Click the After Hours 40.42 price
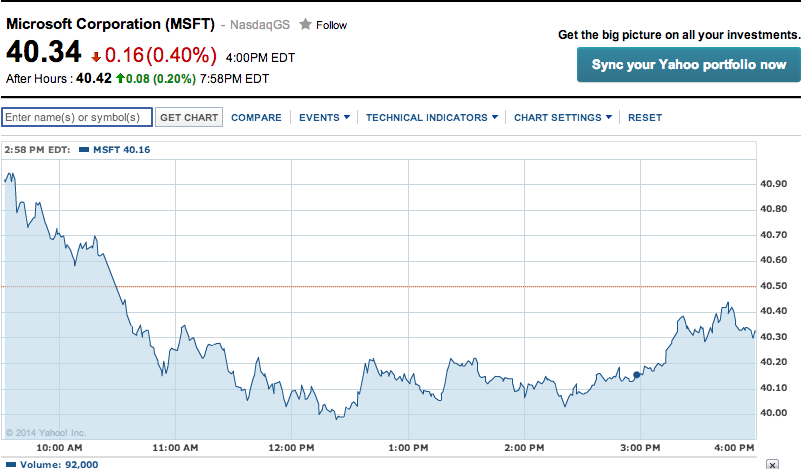 pyautogui.click(x=94, y=78)
